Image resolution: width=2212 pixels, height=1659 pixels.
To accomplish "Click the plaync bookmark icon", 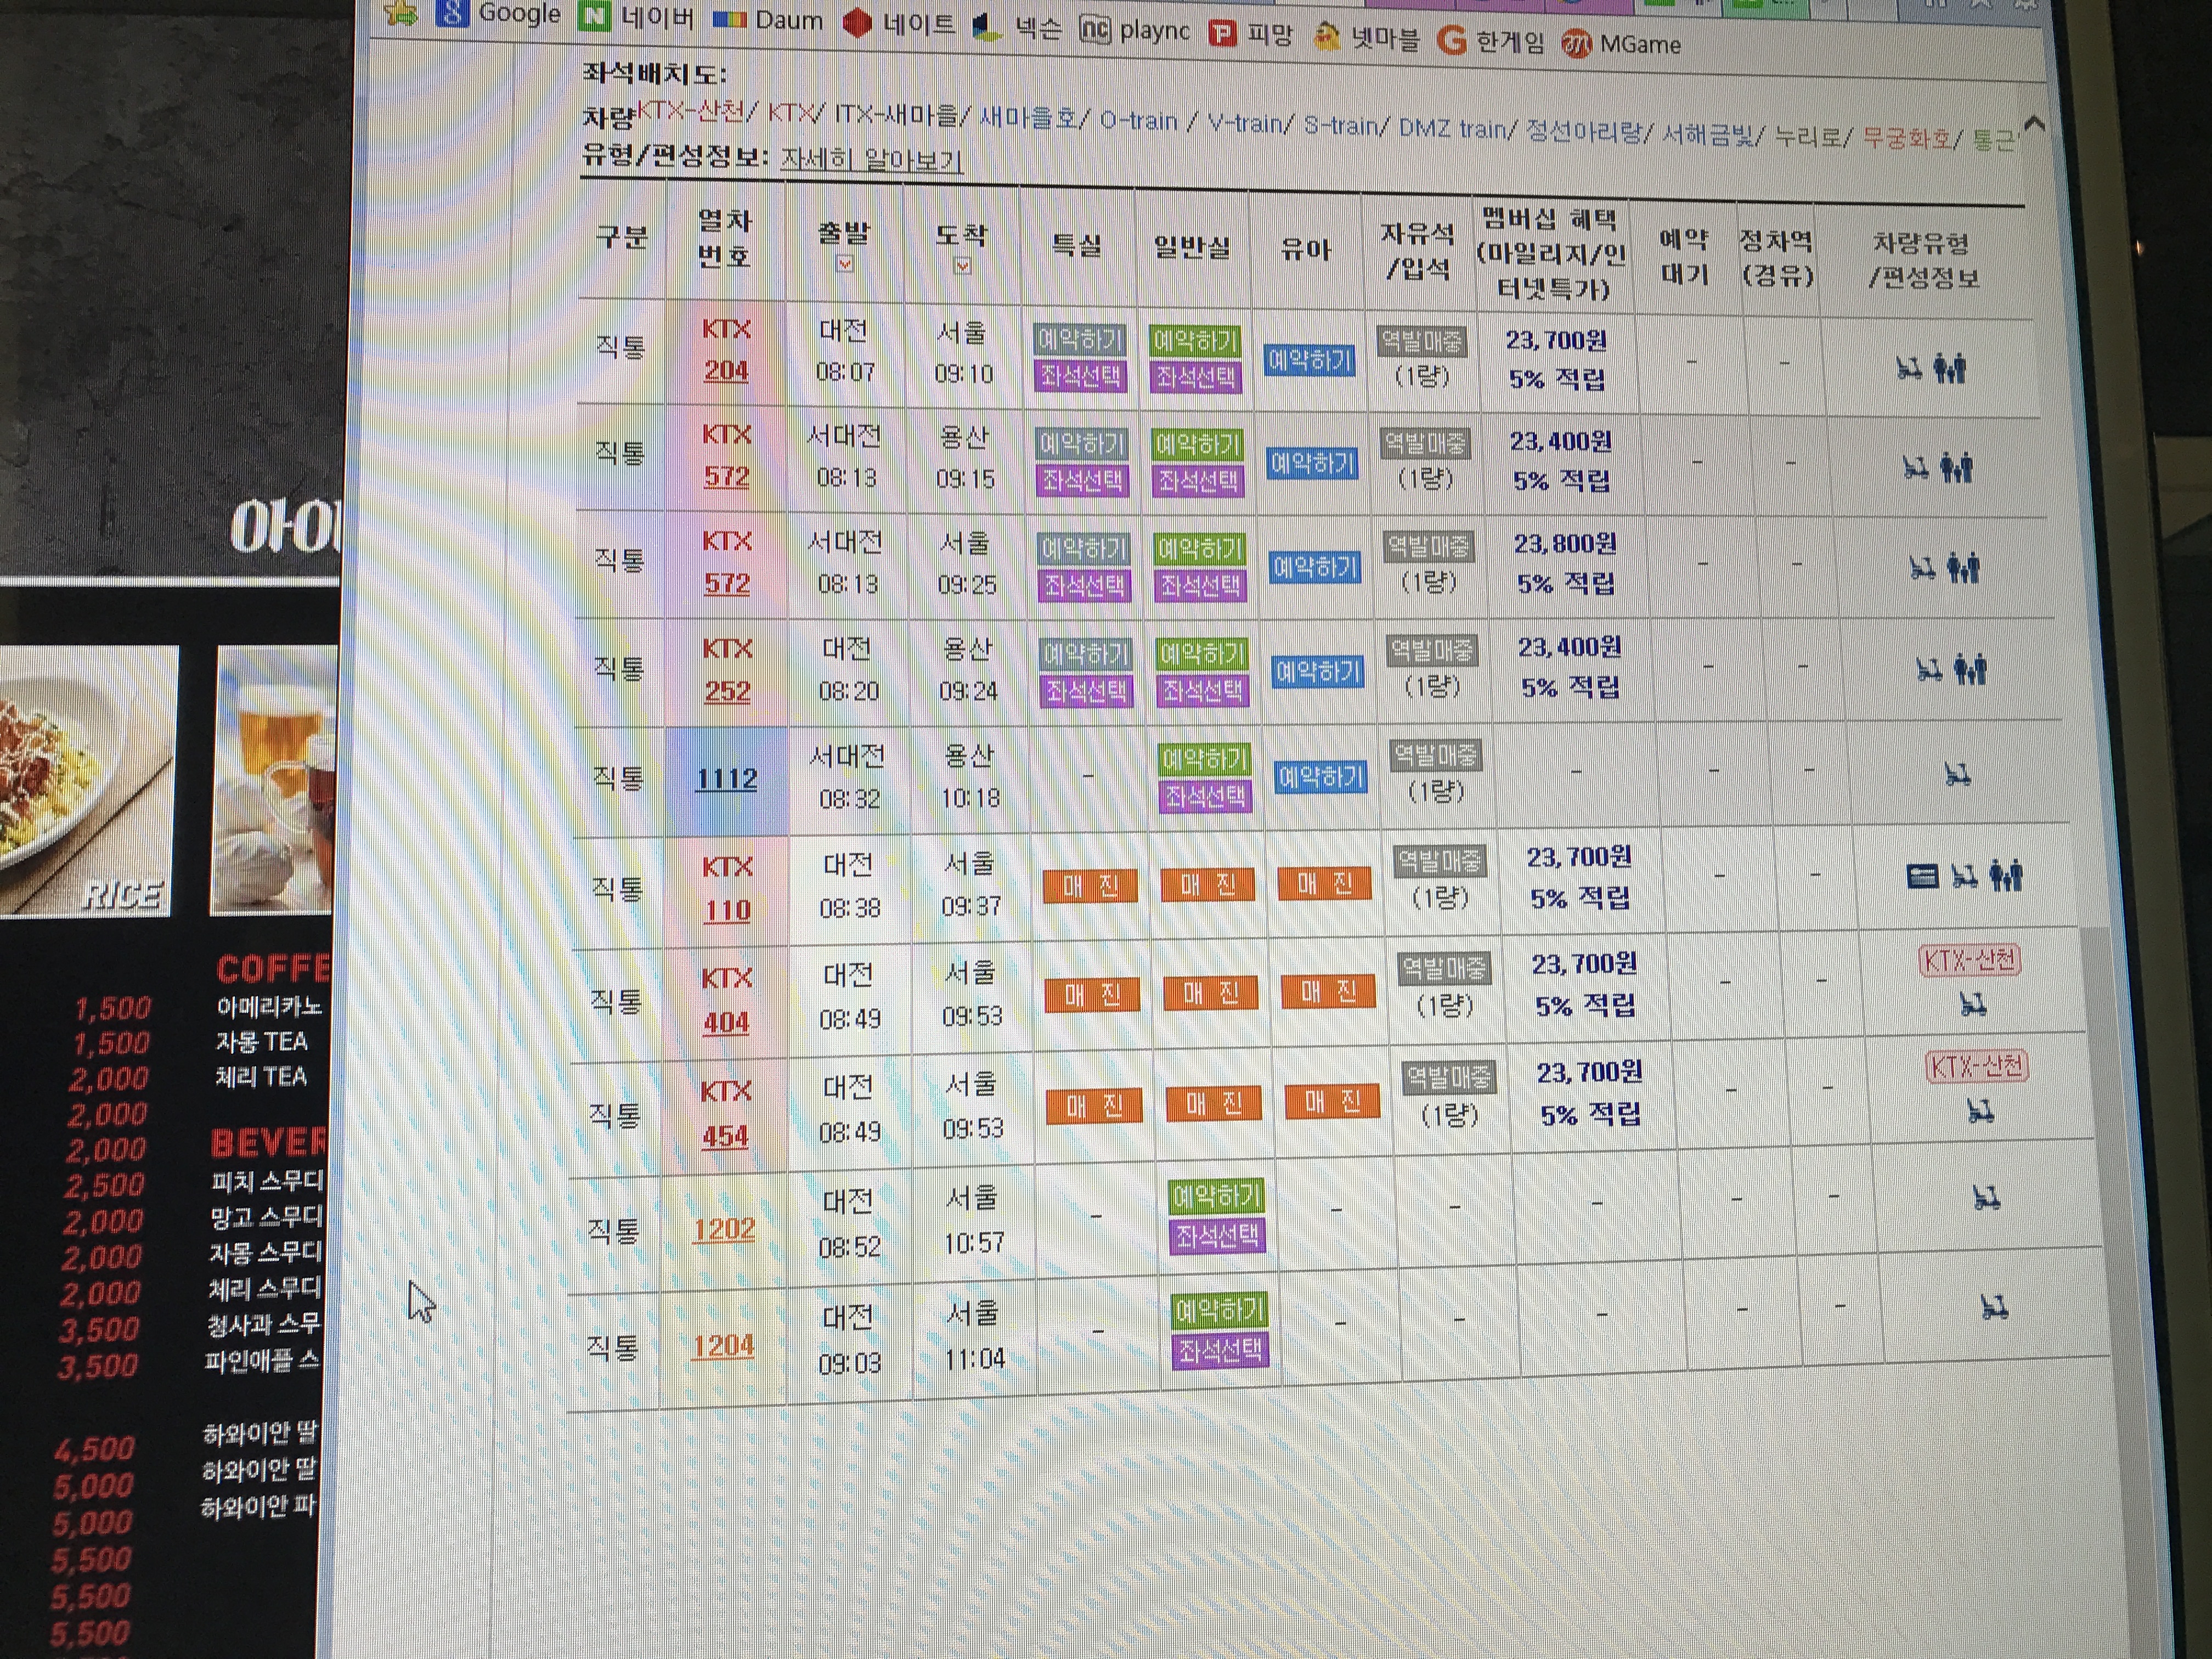I will (x=1095, y=30).
